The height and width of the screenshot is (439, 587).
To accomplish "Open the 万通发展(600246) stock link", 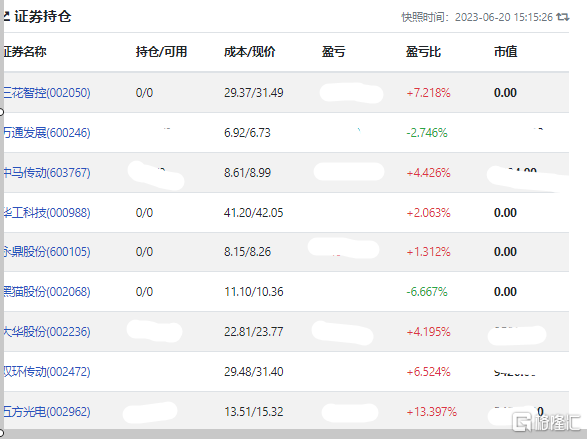I will point(47,132).
